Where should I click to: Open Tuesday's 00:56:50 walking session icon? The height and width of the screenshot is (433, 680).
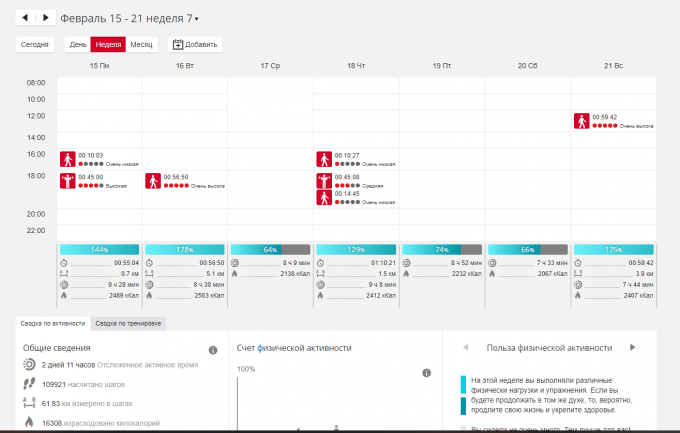point(153,181)
